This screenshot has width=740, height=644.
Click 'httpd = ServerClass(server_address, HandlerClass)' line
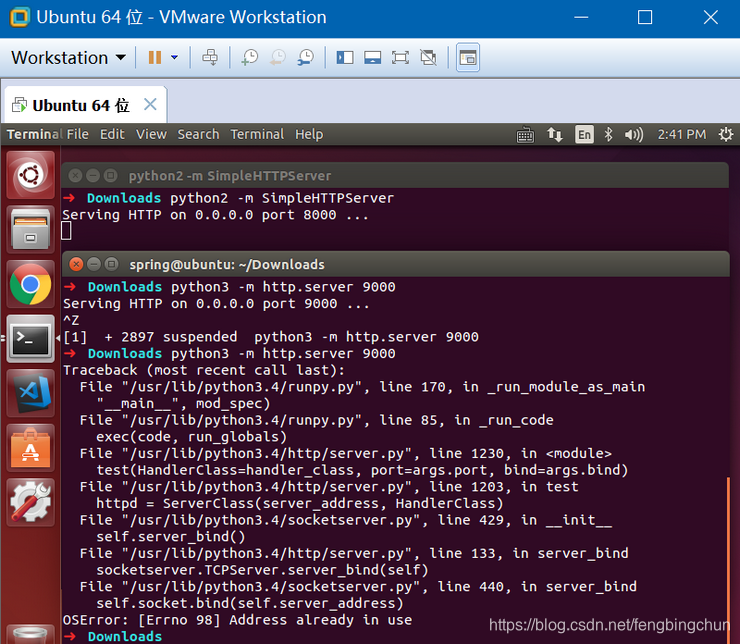[x=300, y=503]
